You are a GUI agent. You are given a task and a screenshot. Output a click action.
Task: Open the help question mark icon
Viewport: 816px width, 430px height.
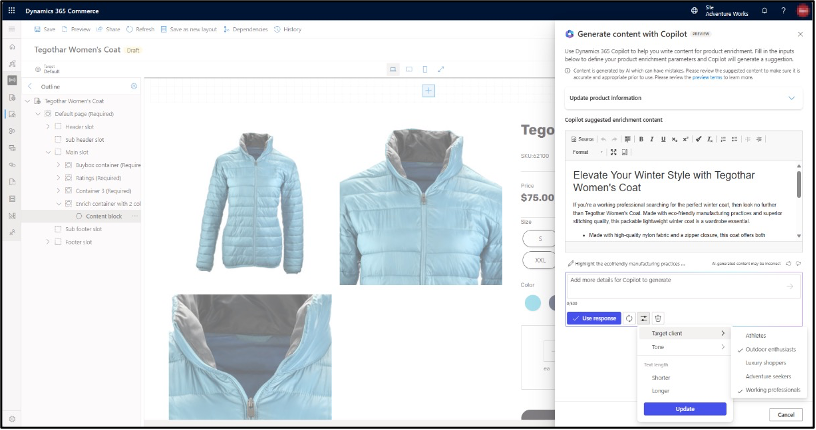coord(783,10)
